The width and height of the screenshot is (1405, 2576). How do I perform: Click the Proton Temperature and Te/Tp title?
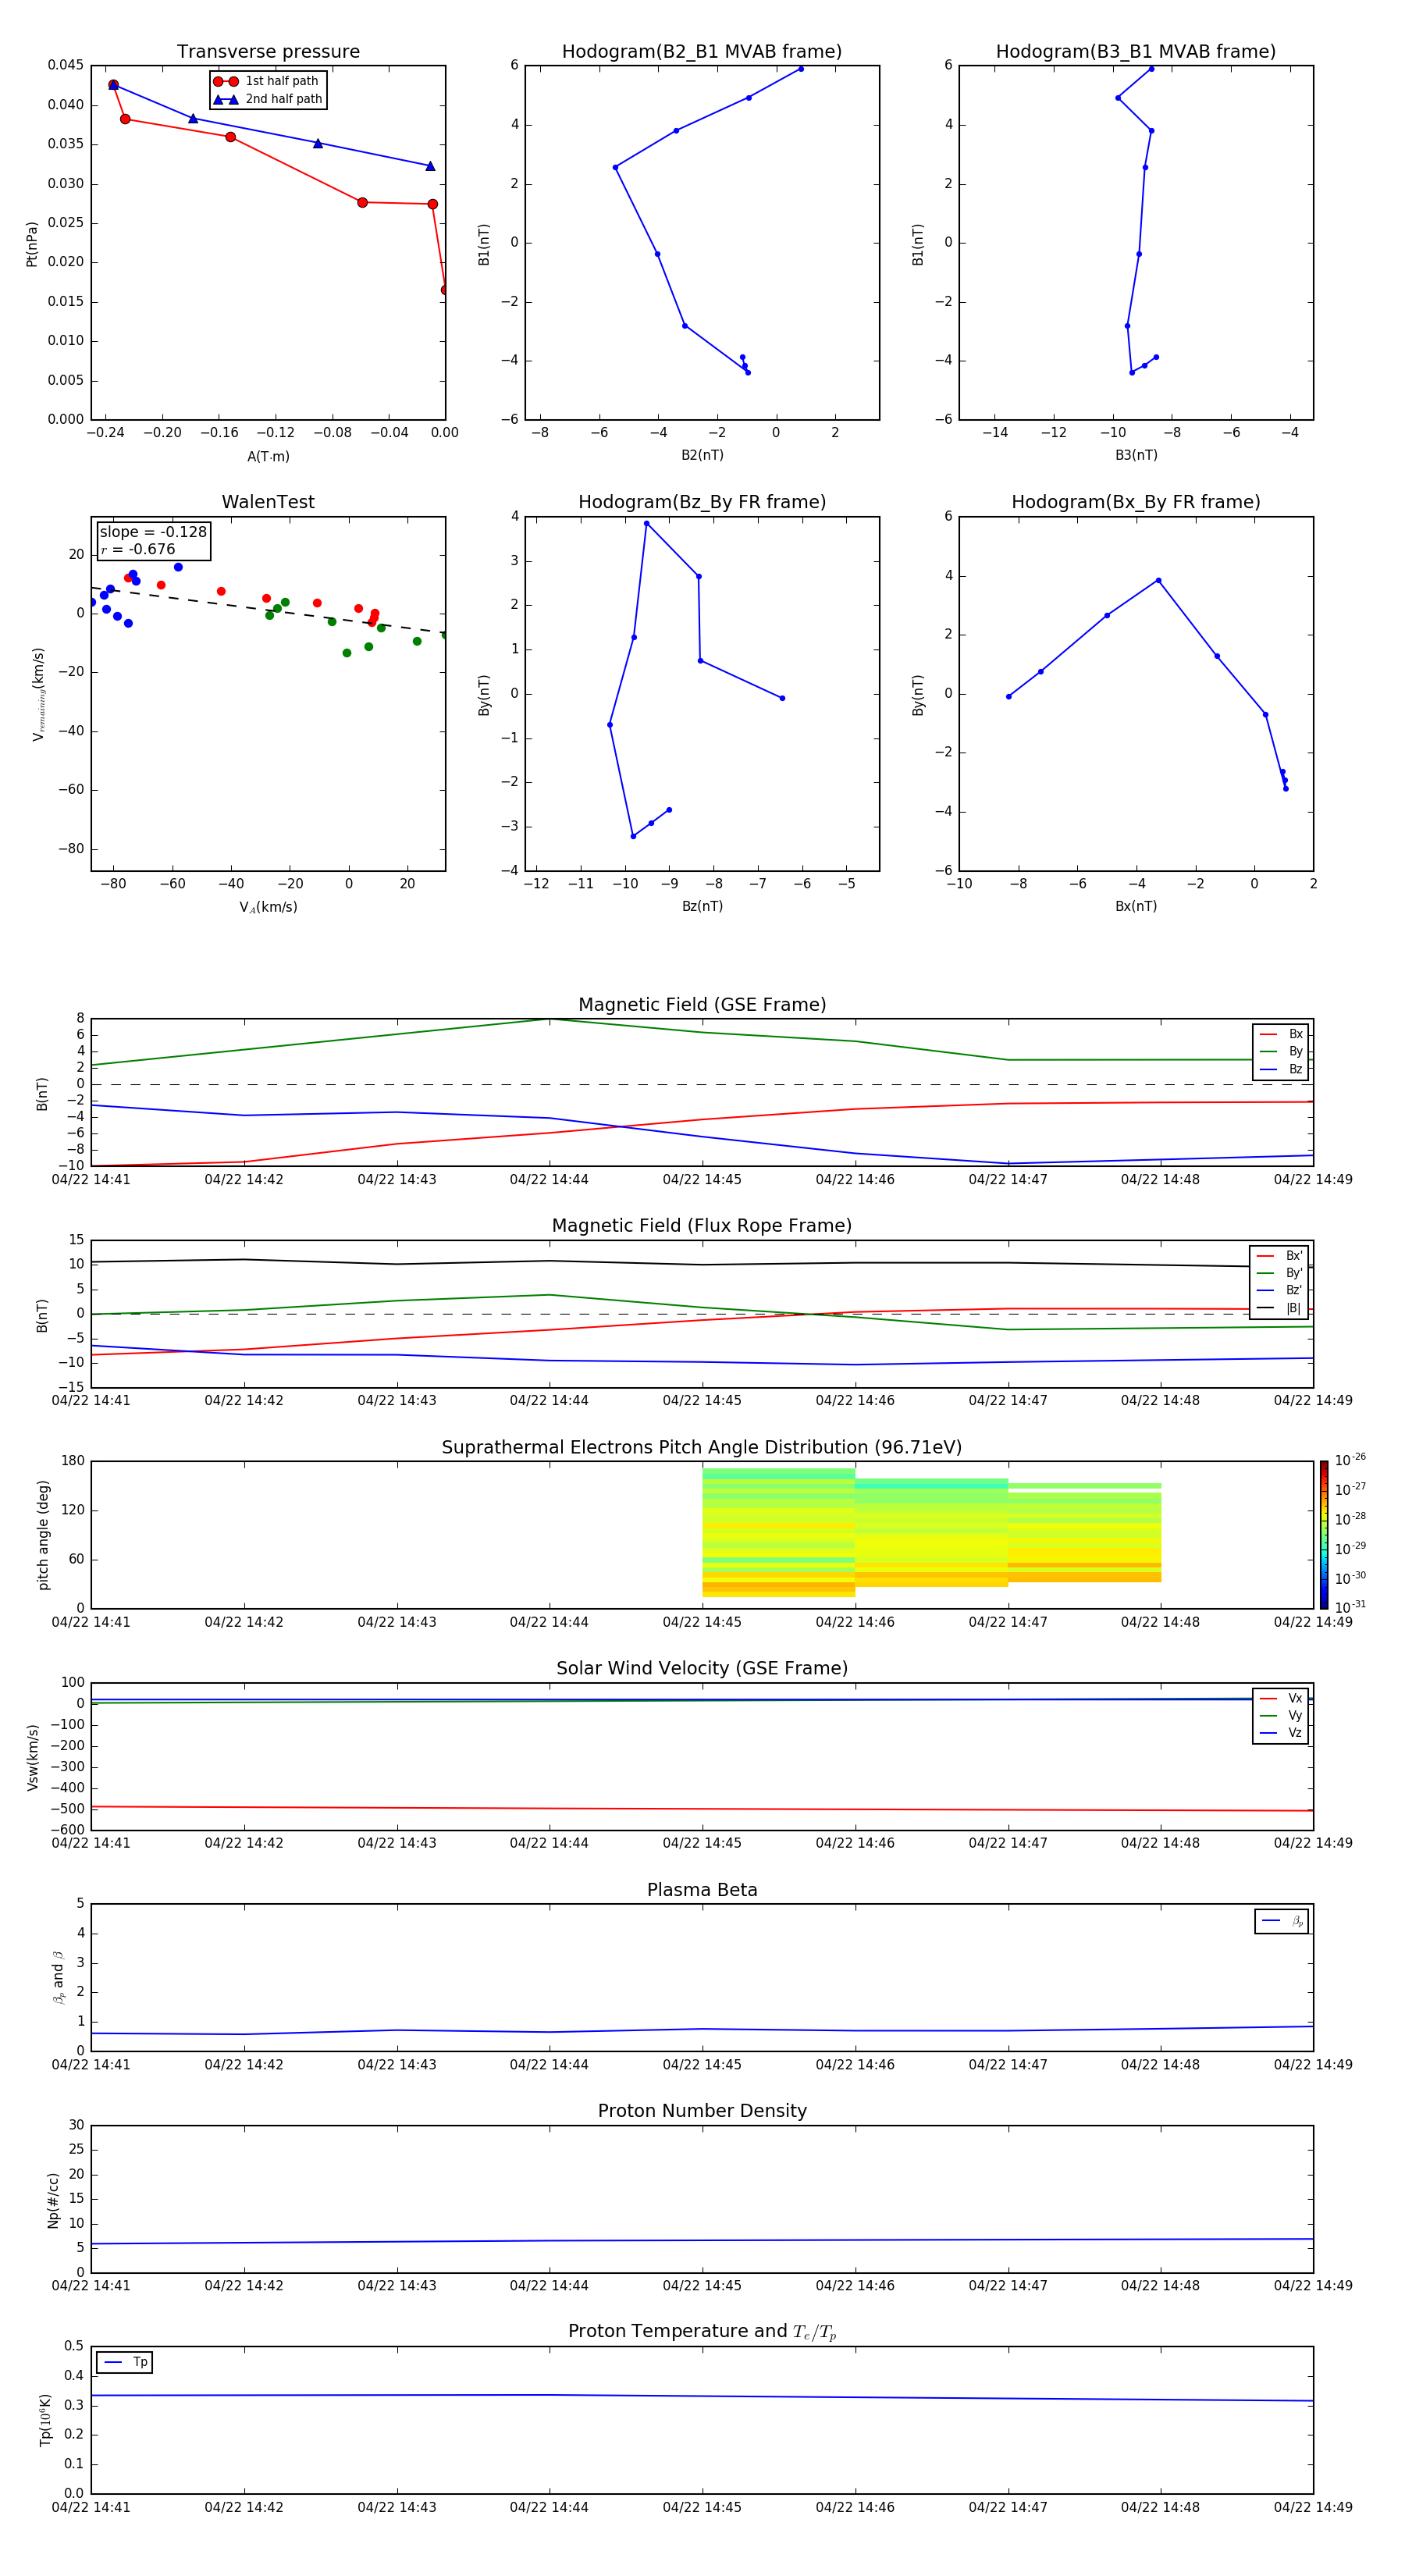point(702,2331)
